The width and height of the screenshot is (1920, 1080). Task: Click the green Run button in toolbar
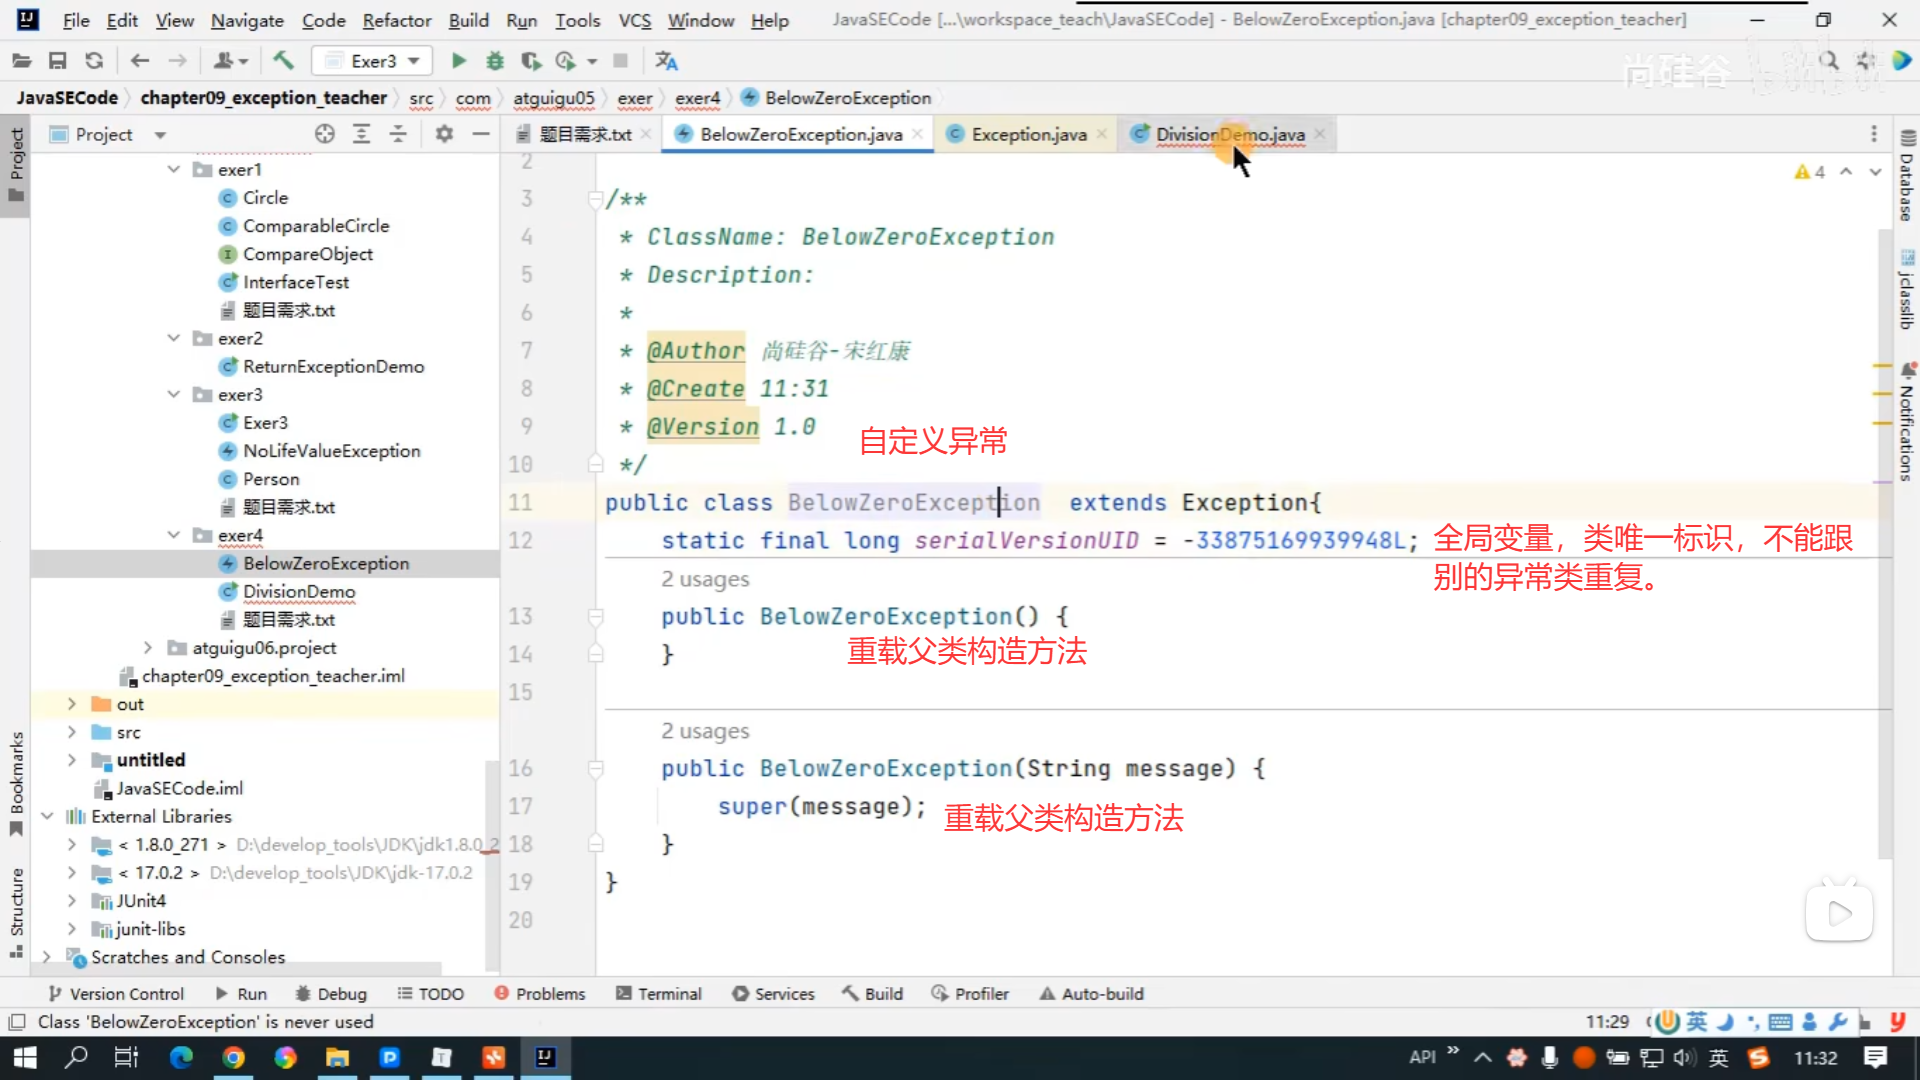click(x=458, y=61)
